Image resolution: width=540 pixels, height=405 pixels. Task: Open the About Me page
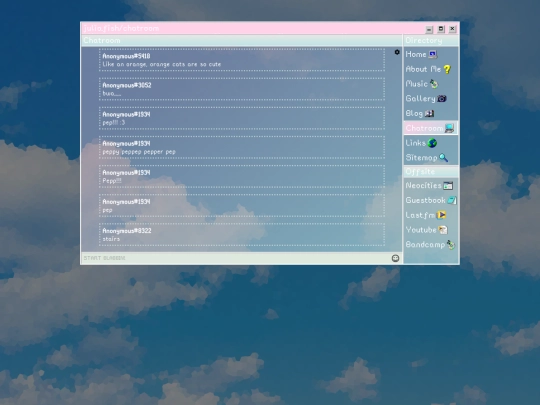tap(423, 69)
